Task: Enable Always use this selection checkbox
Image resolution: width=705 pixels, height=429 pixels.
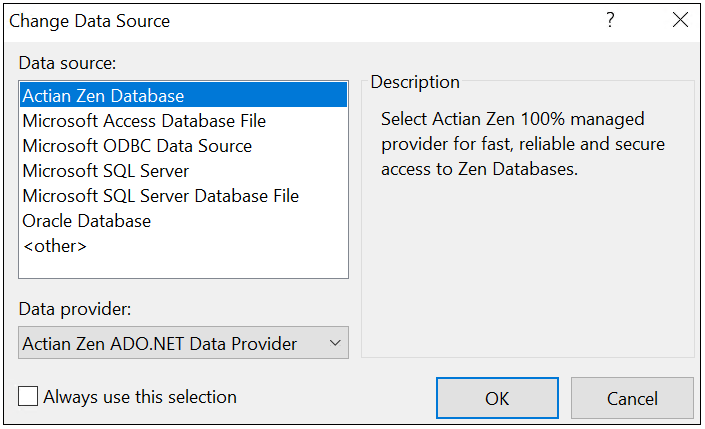Action: [28, 397]
